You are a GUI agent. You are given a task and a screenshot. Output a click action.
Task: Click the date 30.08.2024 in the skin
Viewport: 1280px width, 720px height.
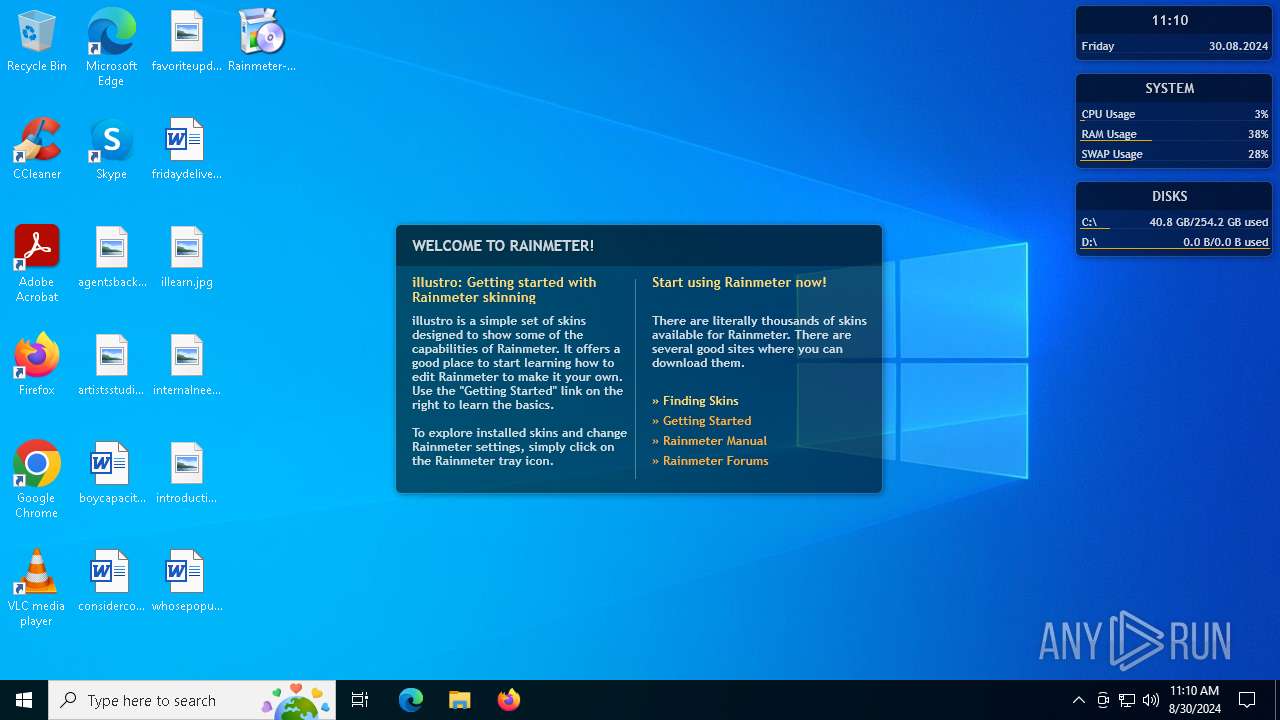tap(1238, 46)
